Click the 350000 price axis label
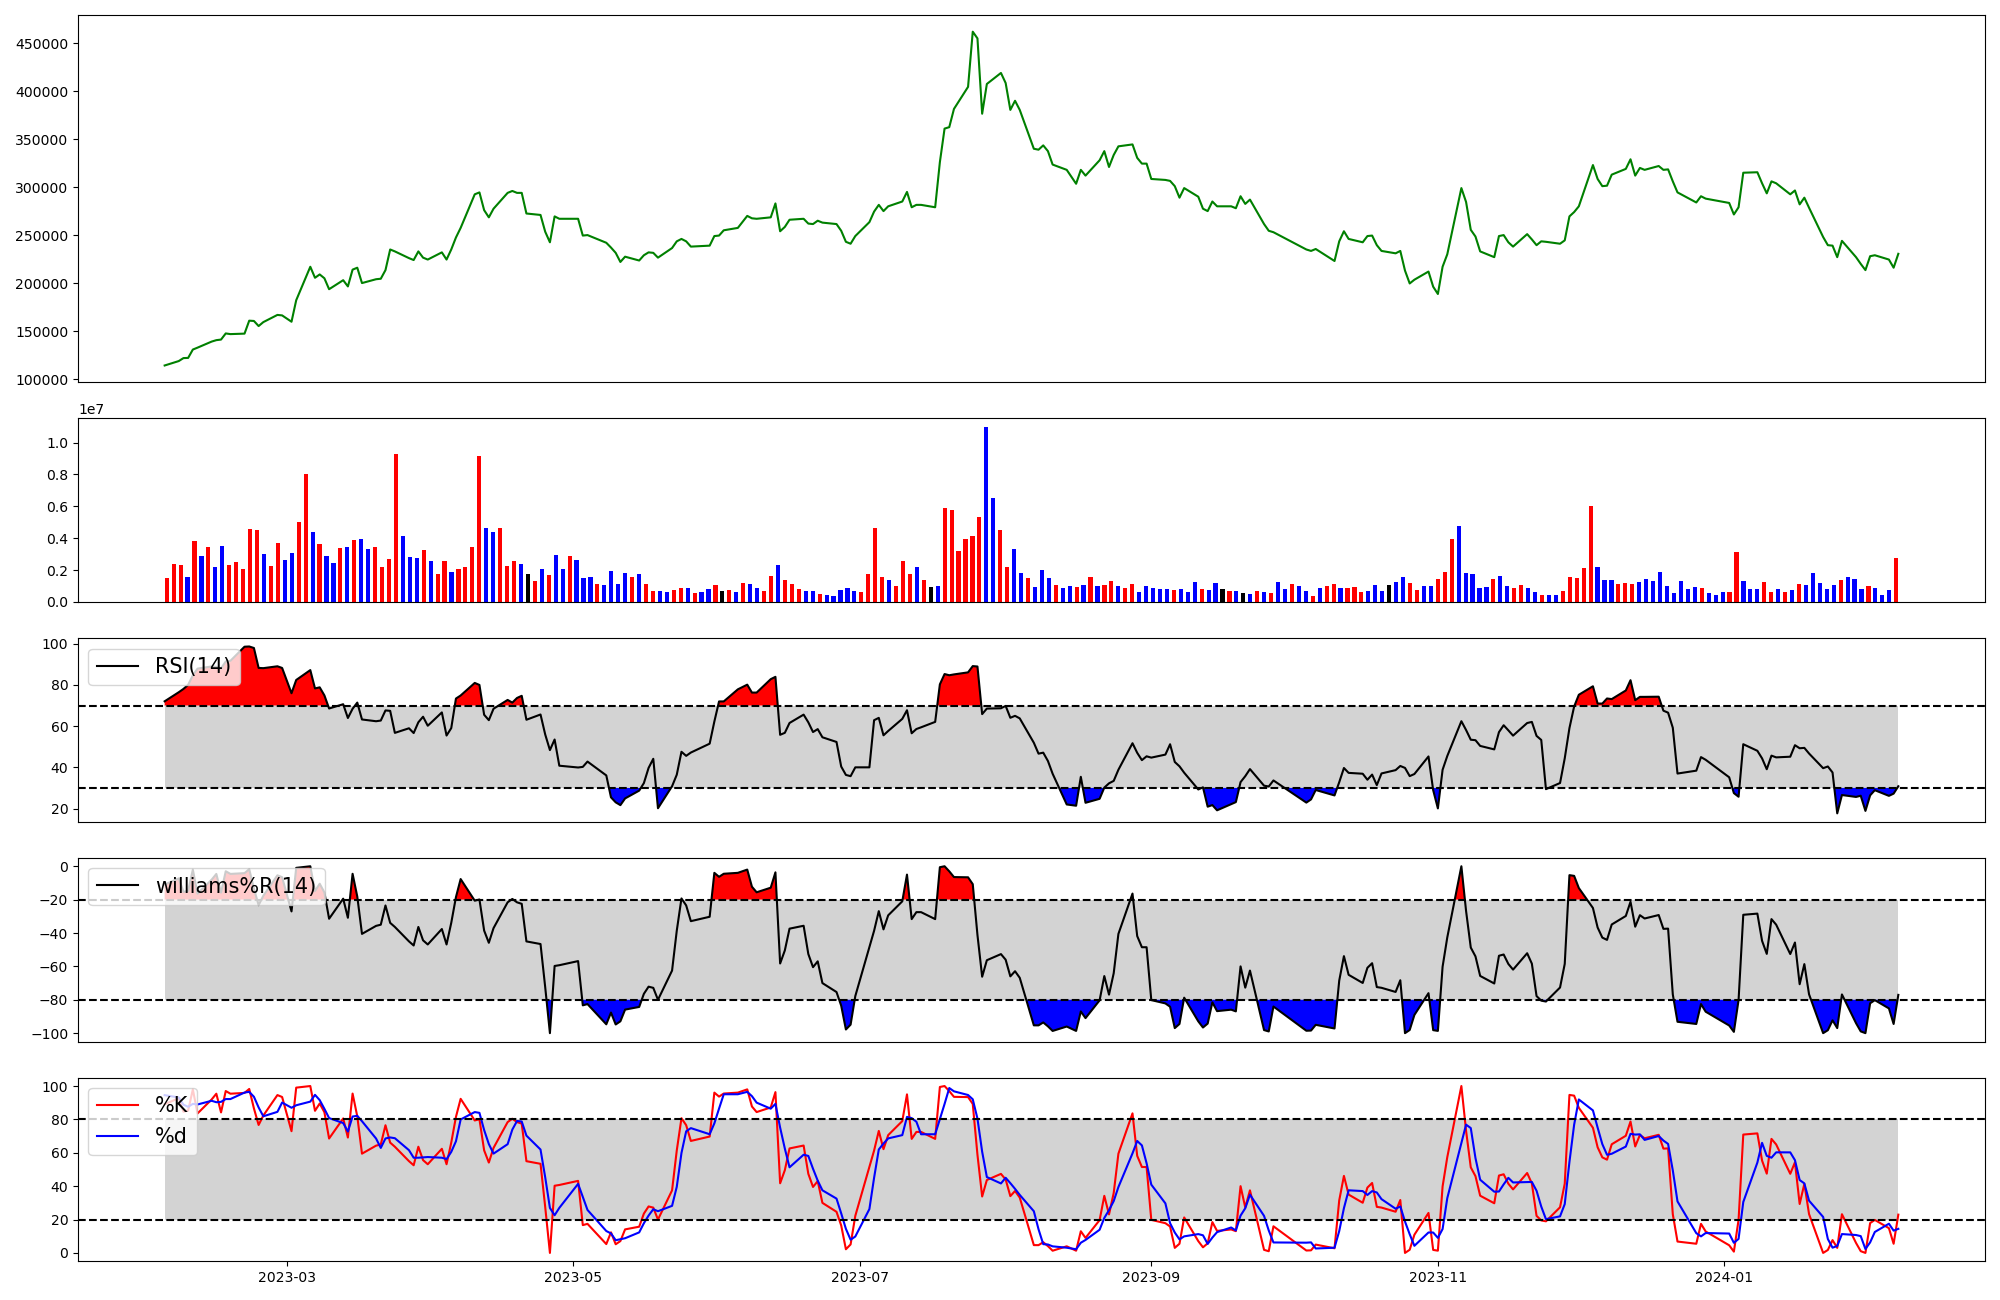The width and height of the screenshot is (2000, 1300). click(41, 140)
